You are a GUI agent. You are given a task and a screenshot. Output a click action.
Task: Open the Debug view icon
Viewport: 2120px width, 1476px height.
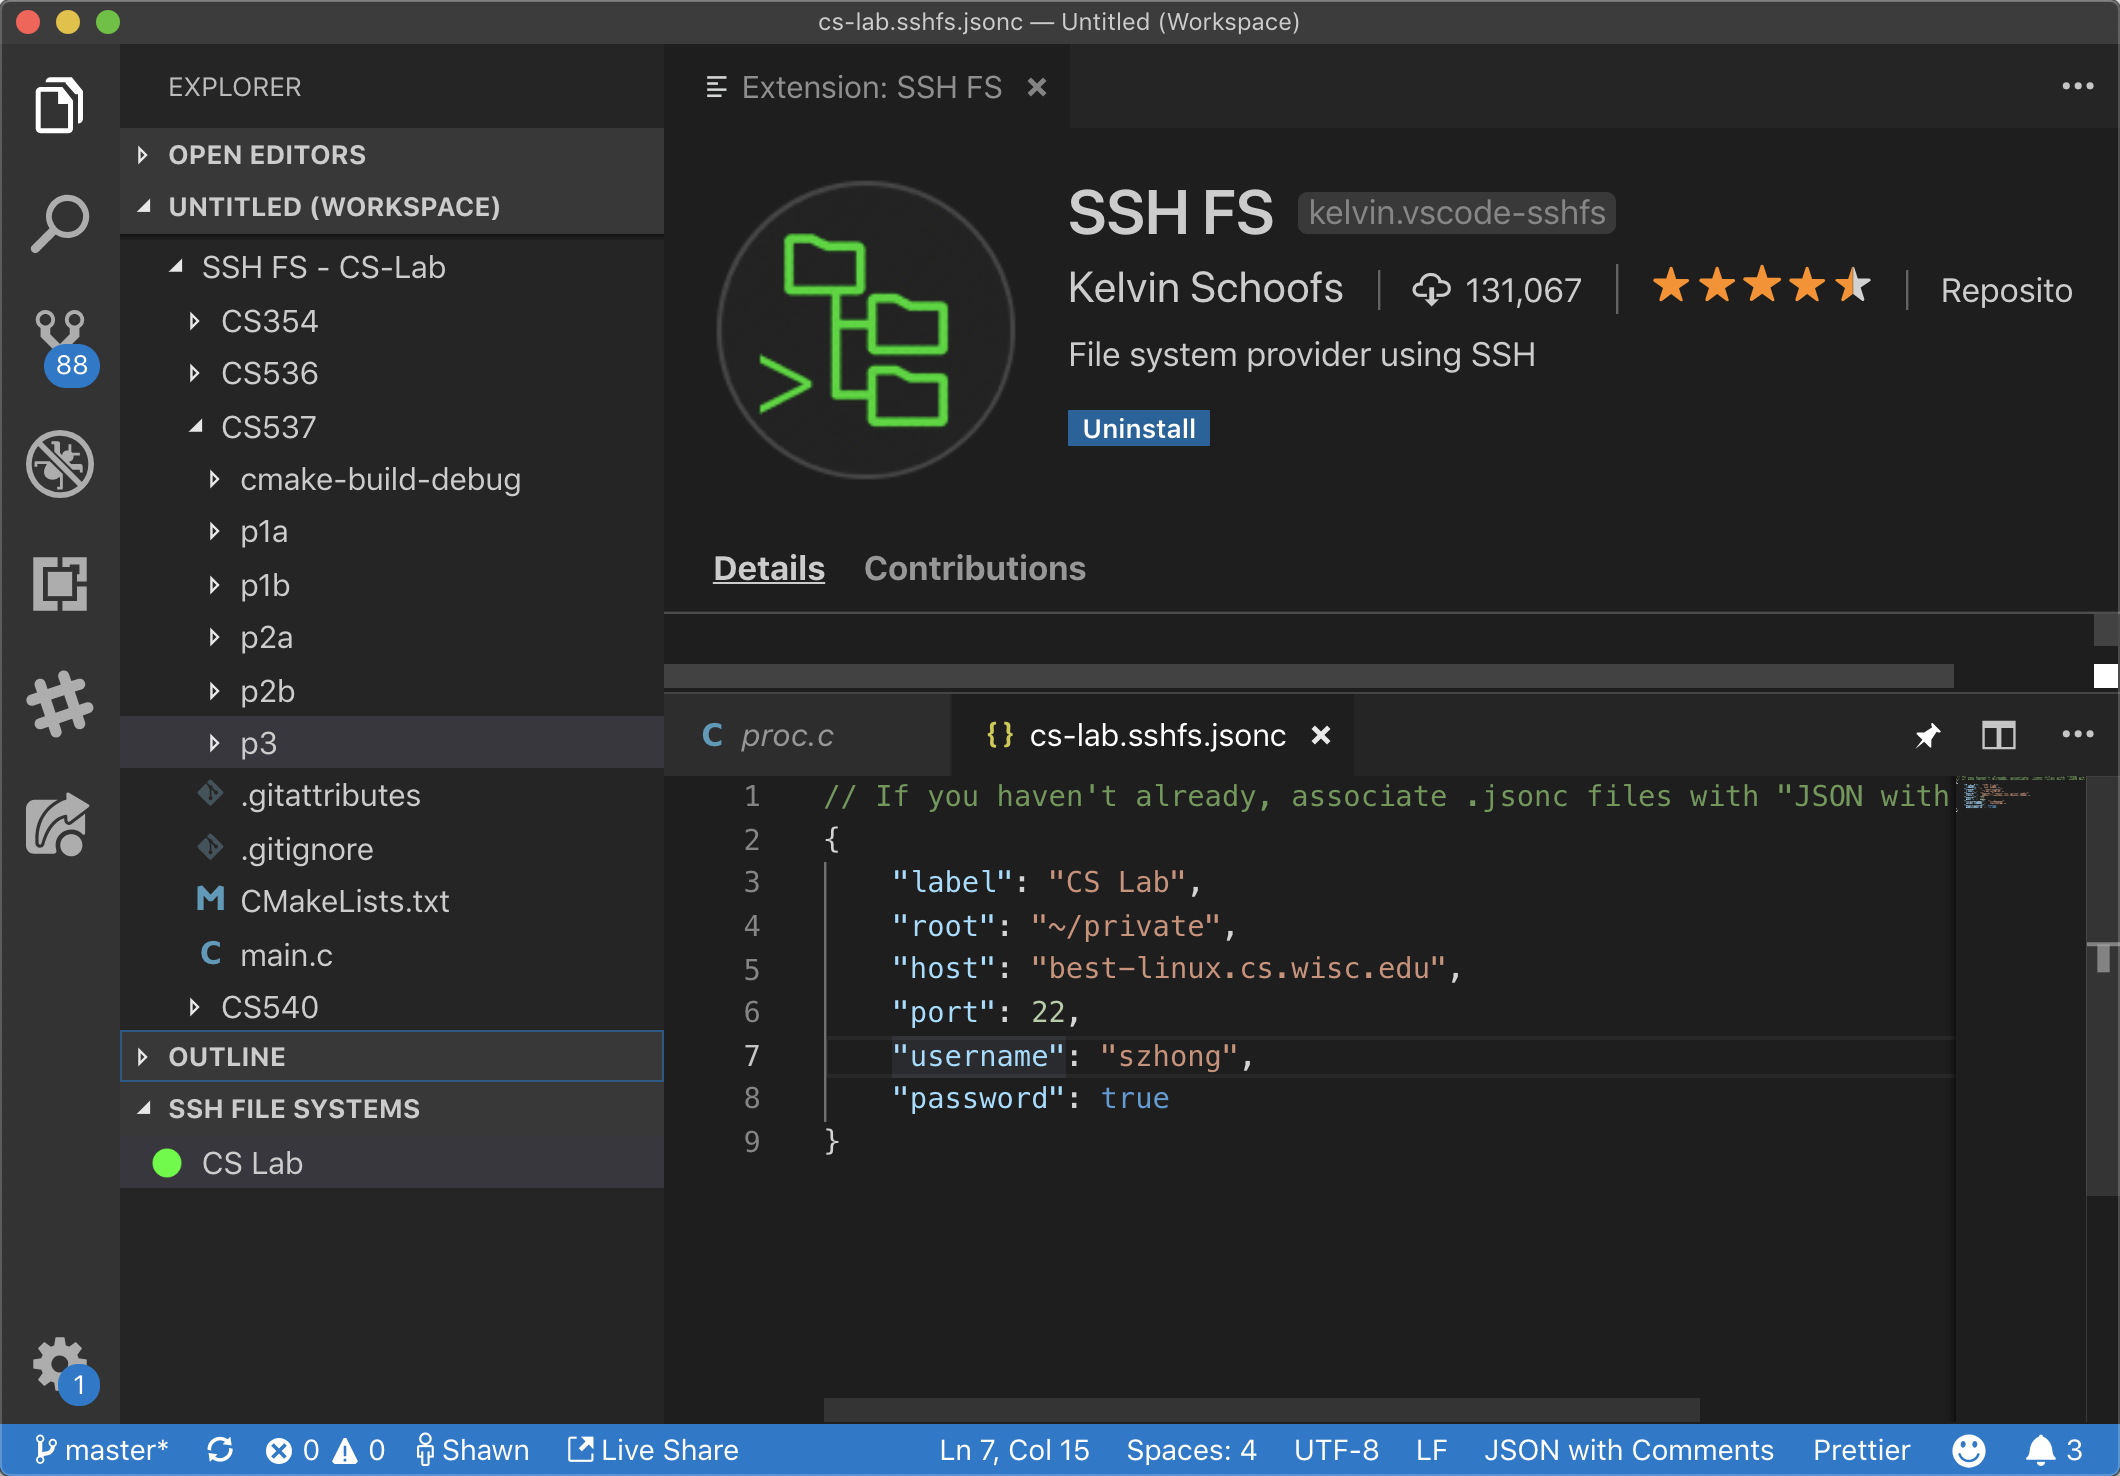tap(60, 464)
